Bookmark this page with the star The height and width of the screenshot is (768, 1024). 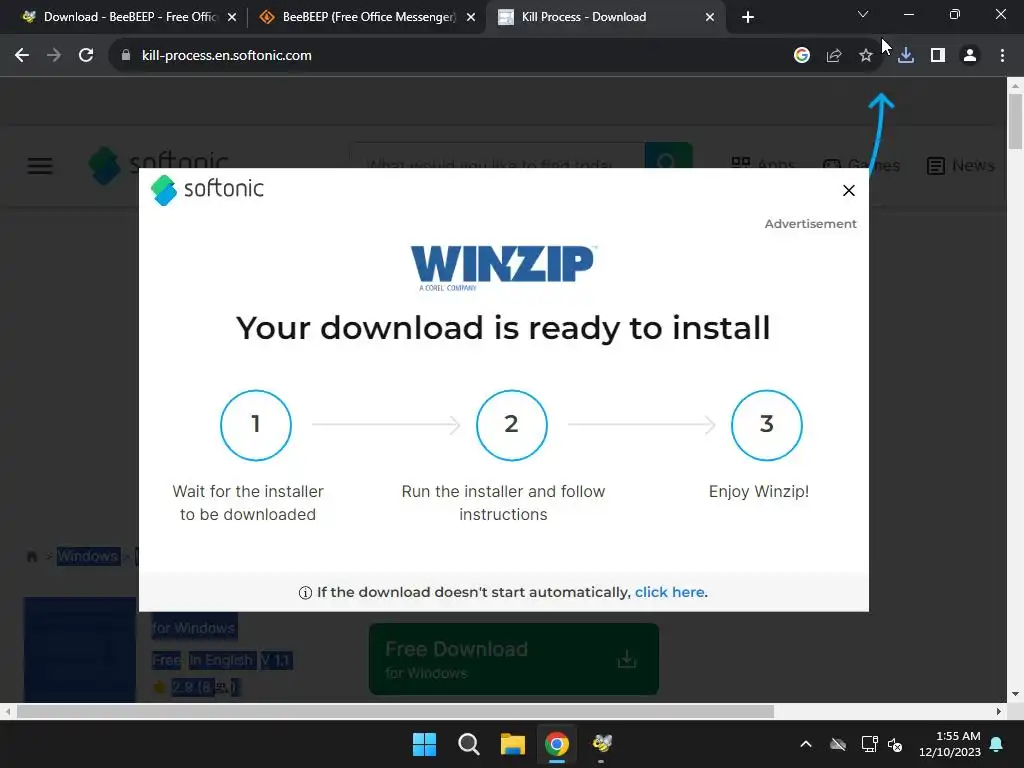click(x=866, y=56)
